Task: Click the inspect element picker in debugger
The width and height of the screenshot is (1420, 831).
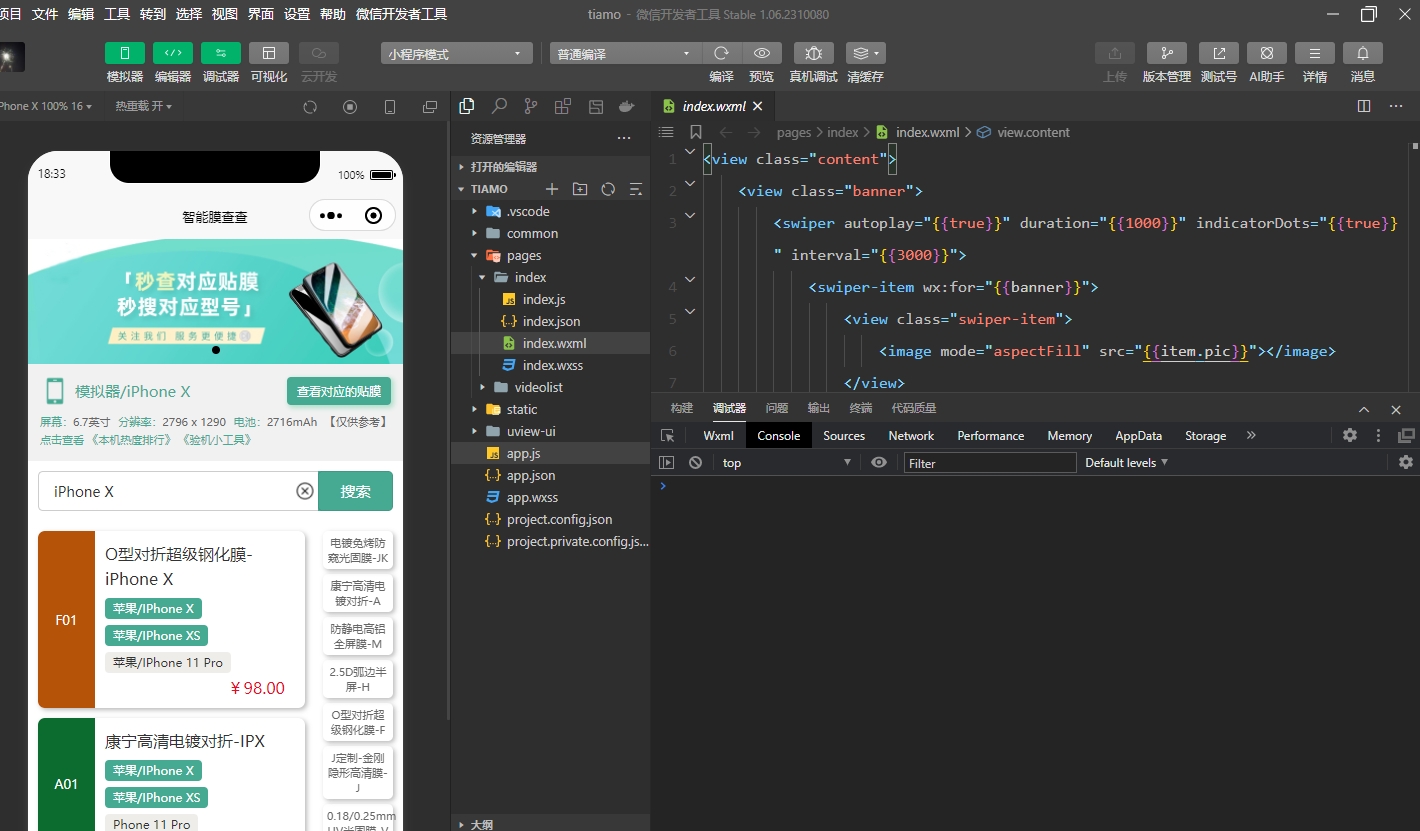Action: click(x=668, y=436)
